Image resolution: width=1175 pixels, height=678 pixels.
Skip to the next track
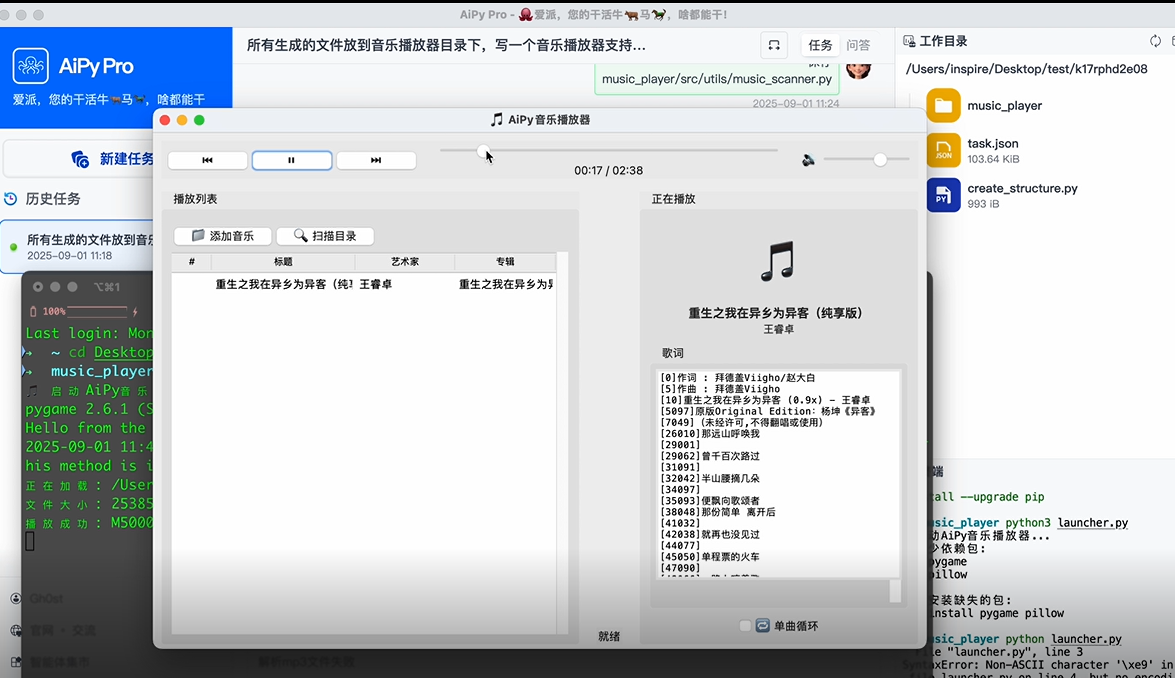click(376, 160)
